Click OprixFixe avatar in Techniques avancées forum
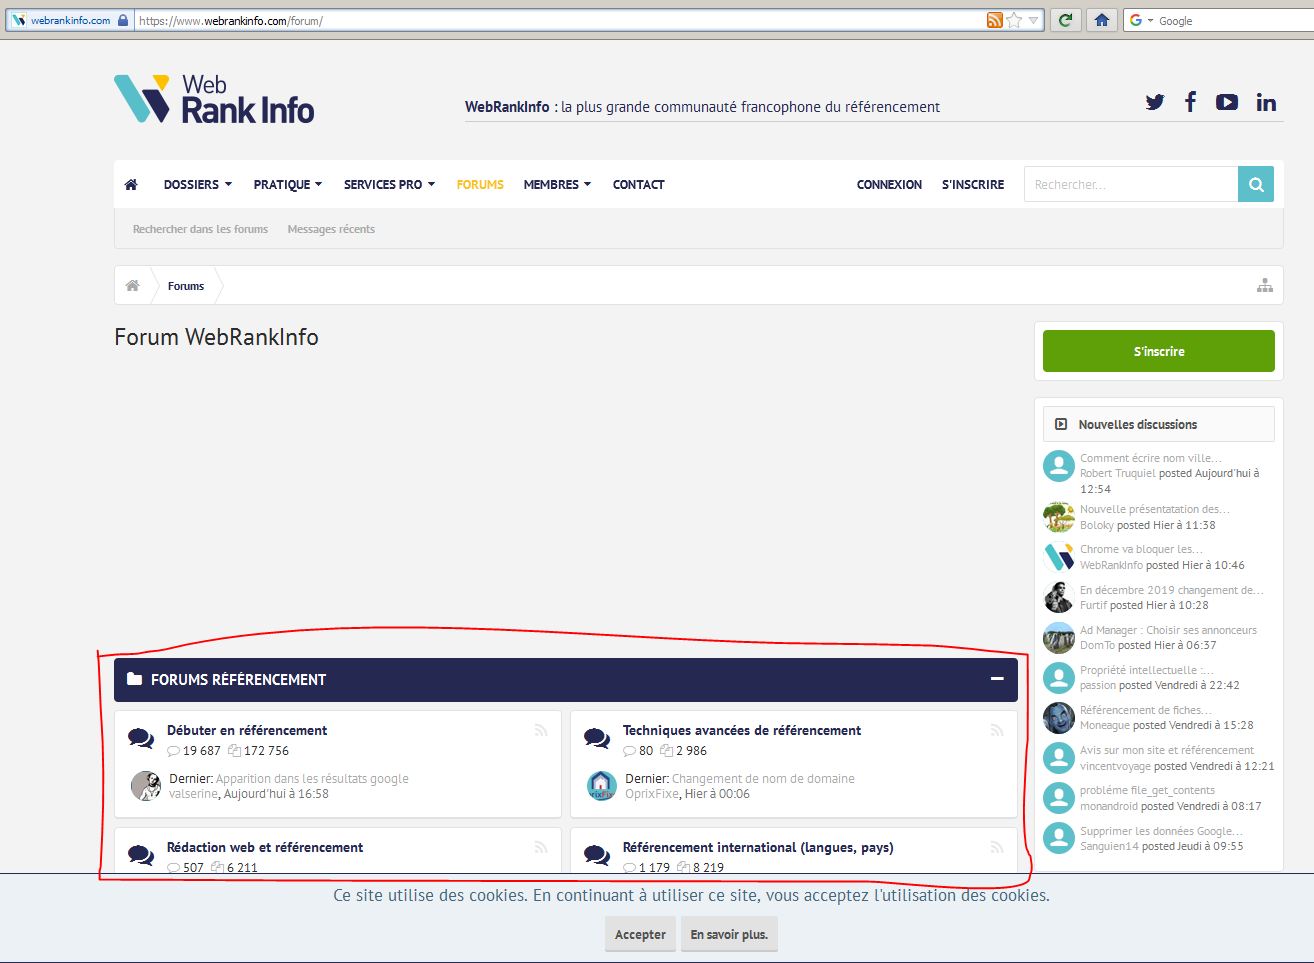 pos(602,786)
